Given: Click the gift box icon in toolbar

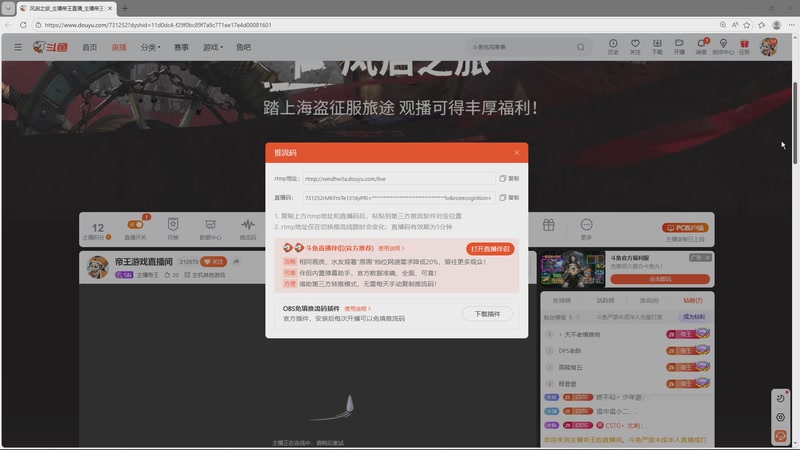Looking at the screenshot, I should click(548, 225).
